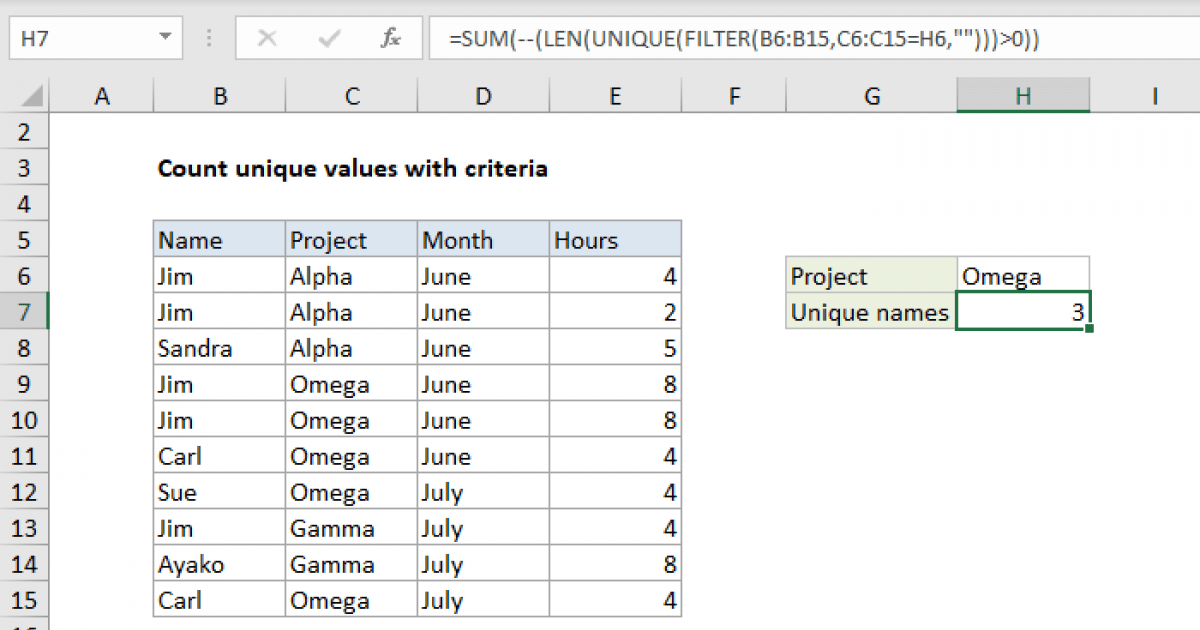Image resolution: width=1200 pixels, height=630 pixels.
Task: Select the Sandra name cell
Action: tap(219, 349)
